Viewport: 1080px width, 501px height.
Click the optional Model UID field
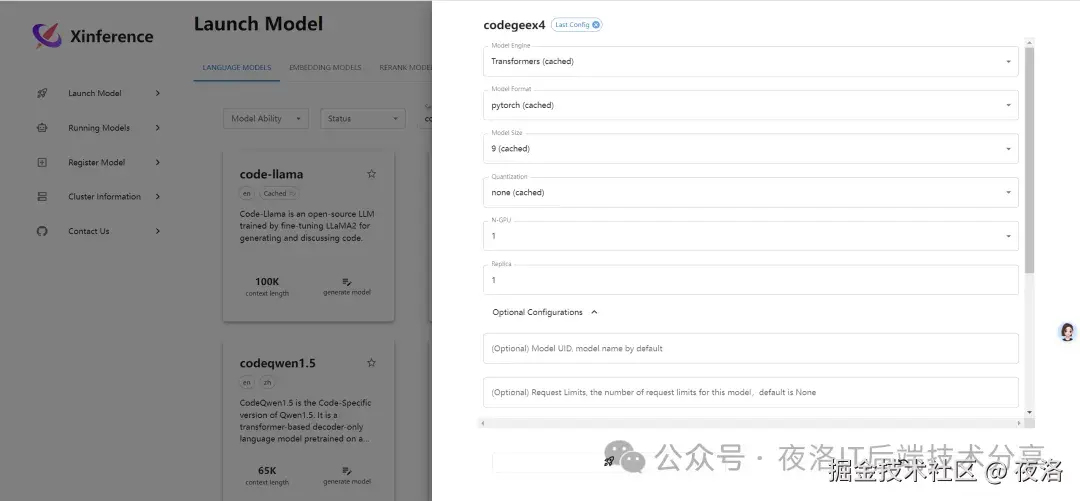750,349
